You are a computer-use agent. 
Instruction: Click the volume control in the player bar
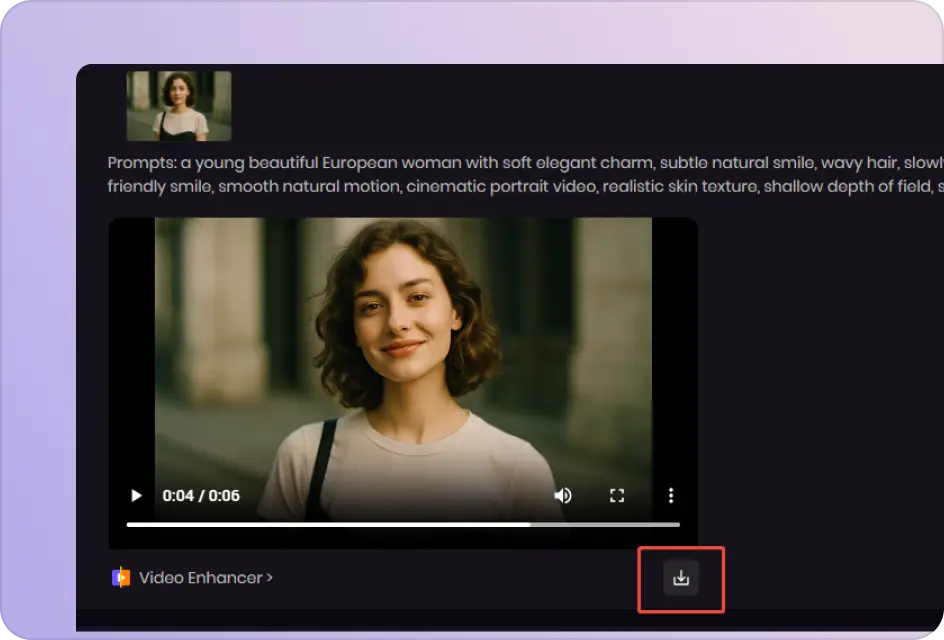pyautogui.click(x=563, y=495)
